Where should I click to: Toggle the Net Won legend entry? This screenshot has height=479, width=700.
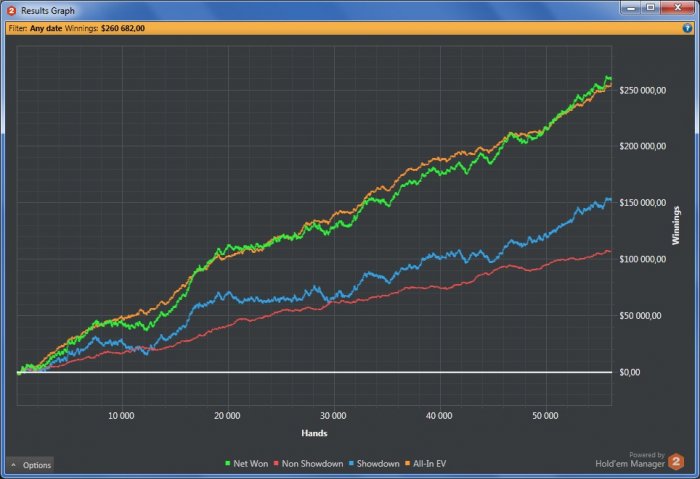(x=246, y=464)
